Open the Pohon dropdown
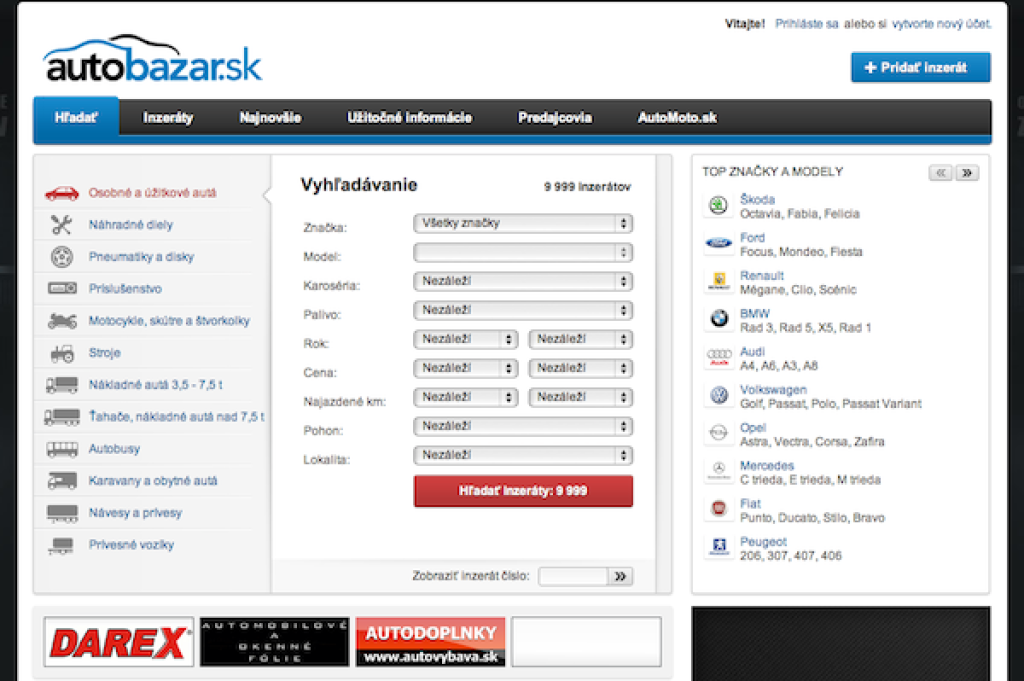The height and width of the screenshot is (681, 1024). (523, 426)
